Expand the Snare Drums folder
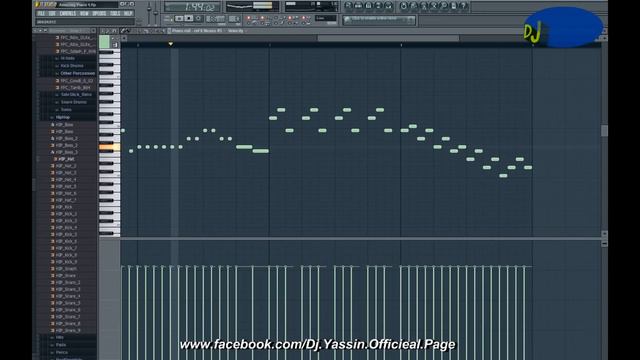This screenshot has height=360, width=640. click(73, 102)
